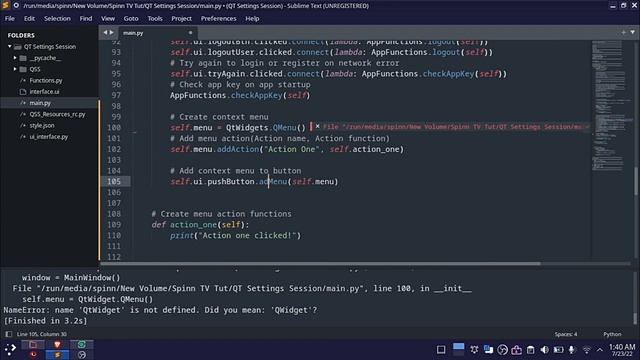This screenshot has height=360, width=640.
Task: Open the clock showing 1:40 AM
Action: coord(622,350)
